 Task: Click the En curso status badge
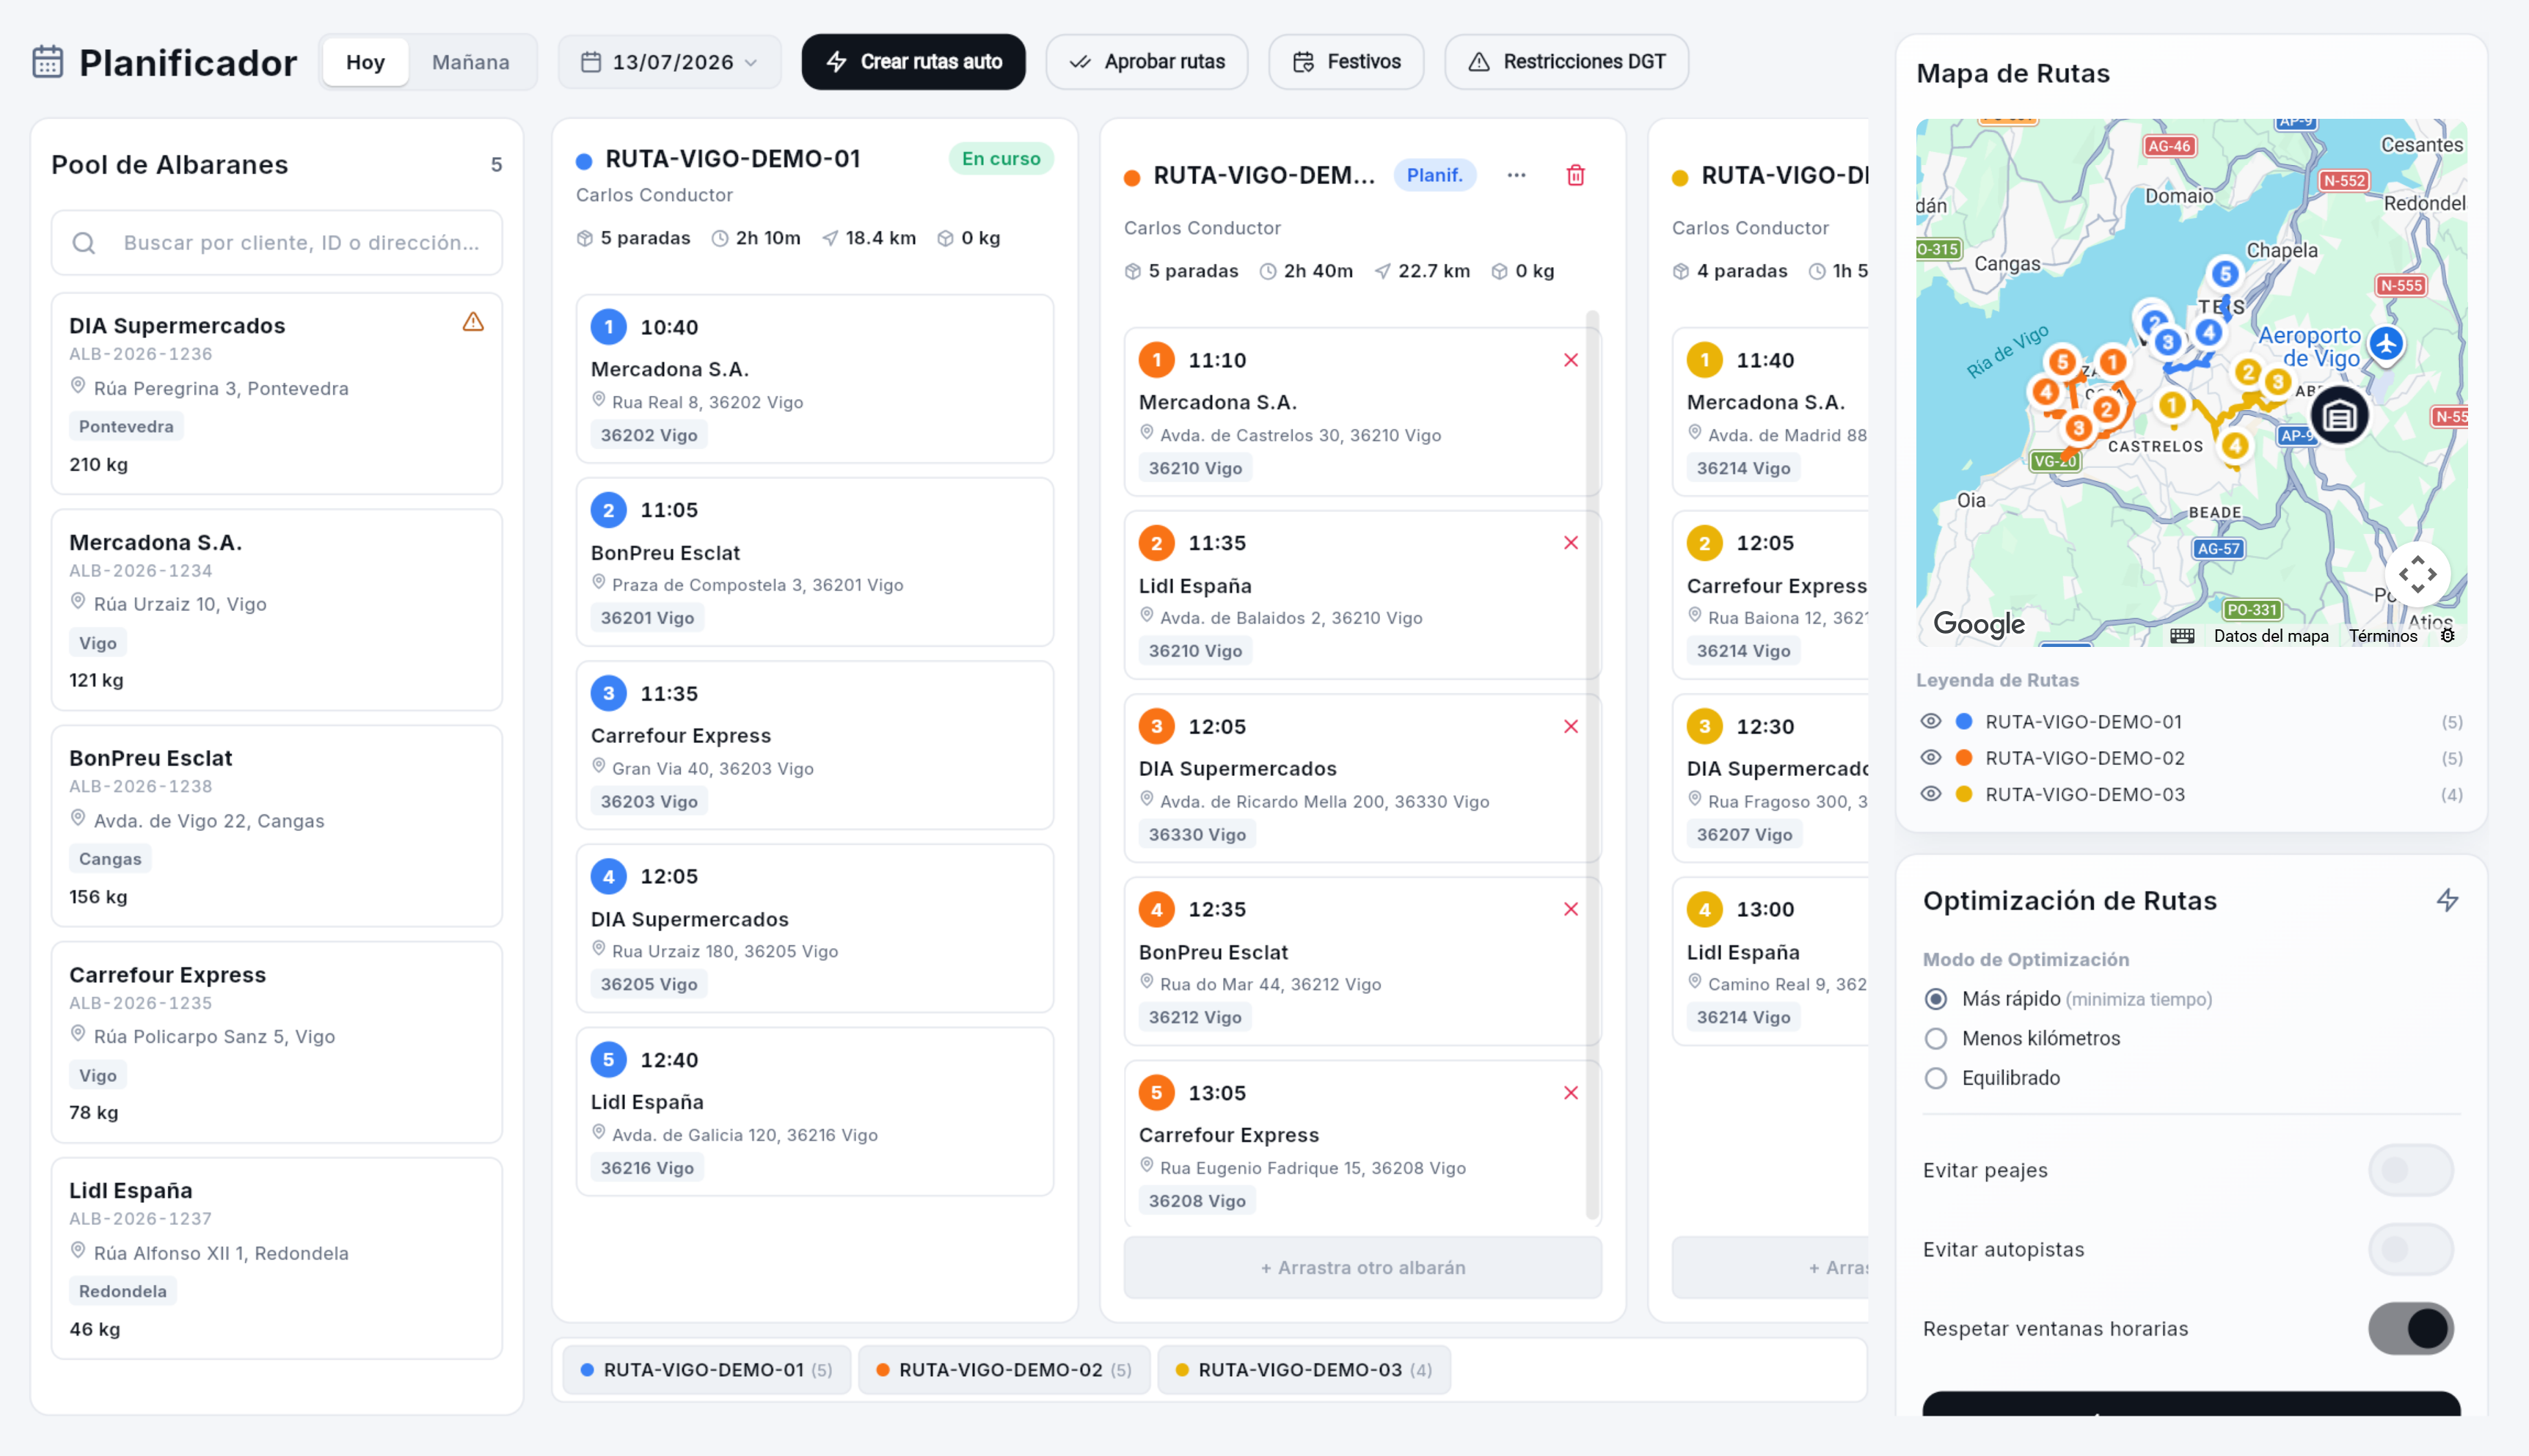pos(1000,159)
